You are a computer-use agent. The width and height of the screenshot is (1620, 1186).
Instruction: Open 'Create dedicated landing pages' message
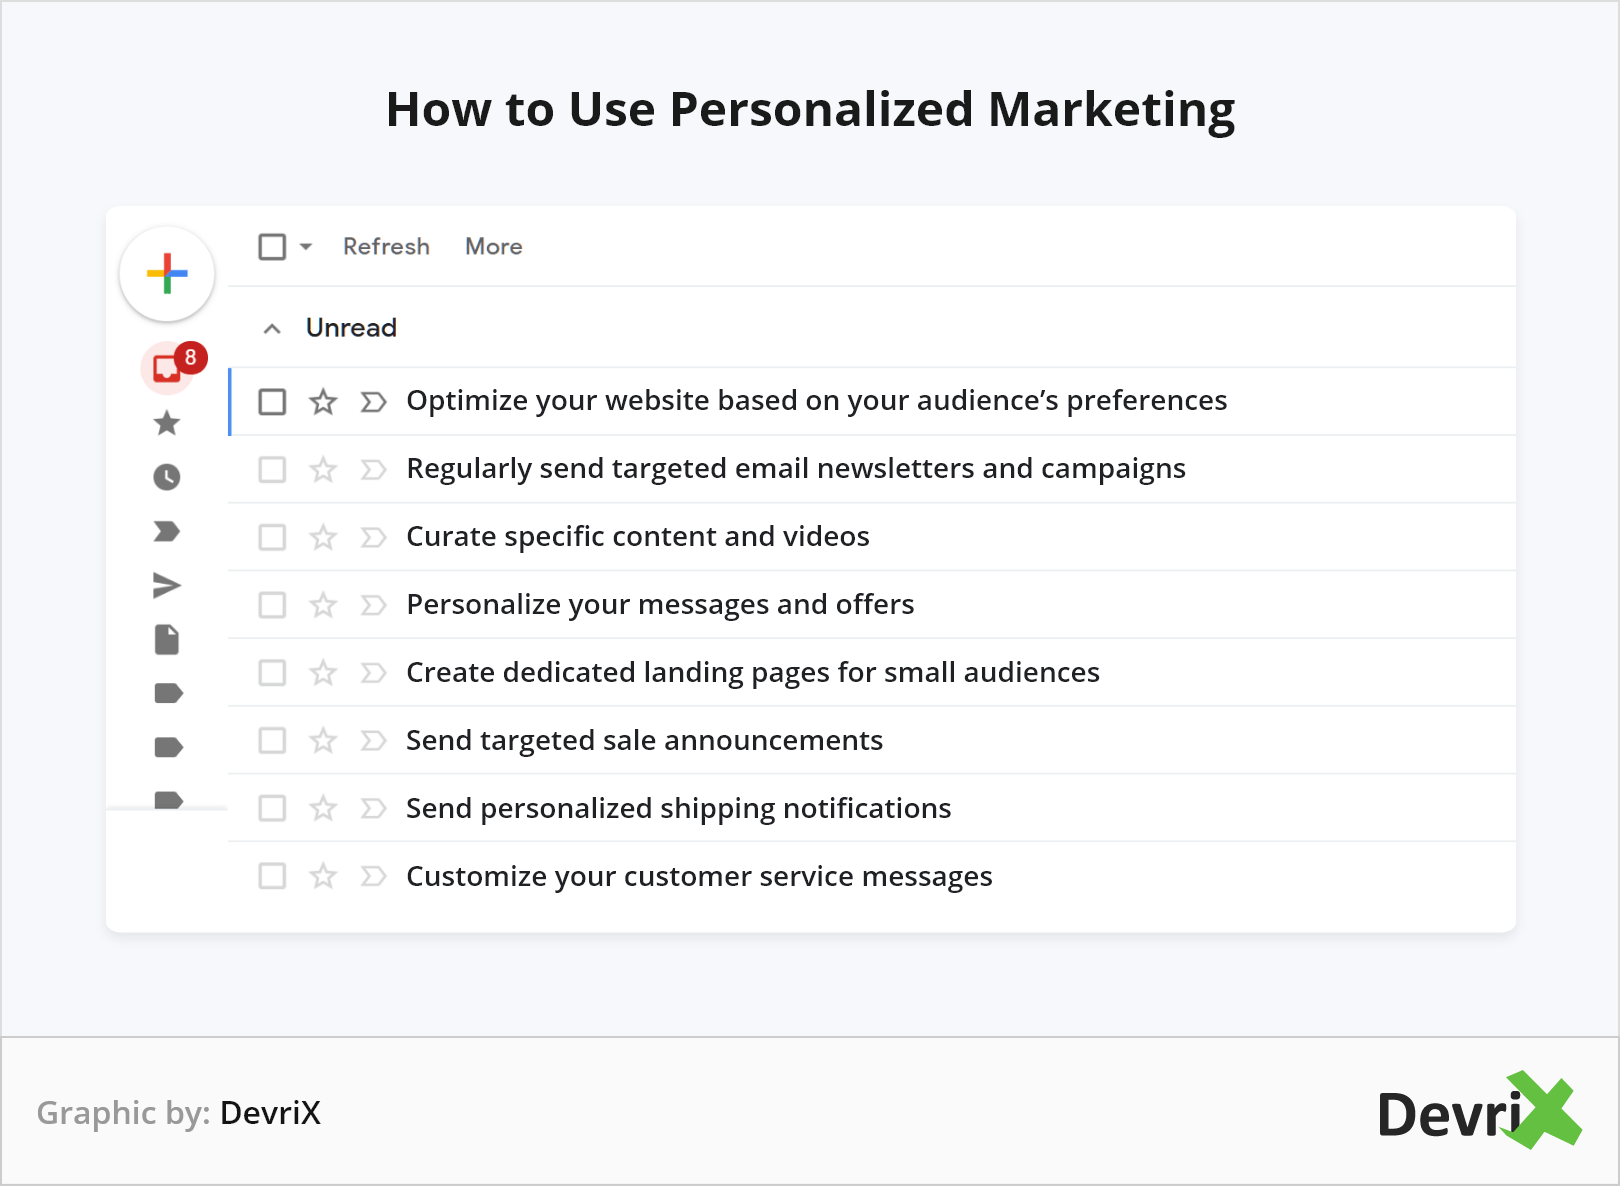click(752, 673)
